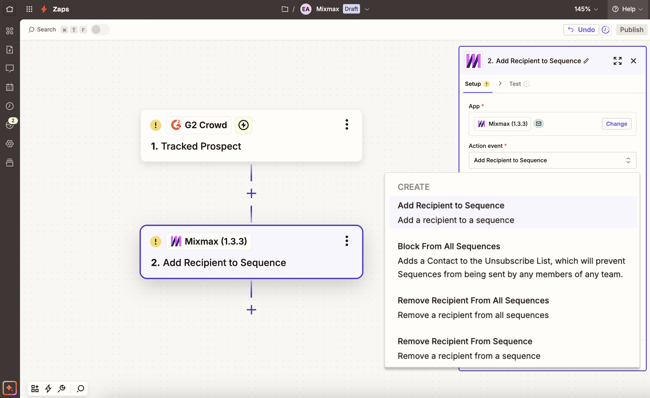Image resolution: width=650 pixels, height=398 pixels.
Task: Click warning icon on Tracked Prospect step
Action: [x=155, y=125]
